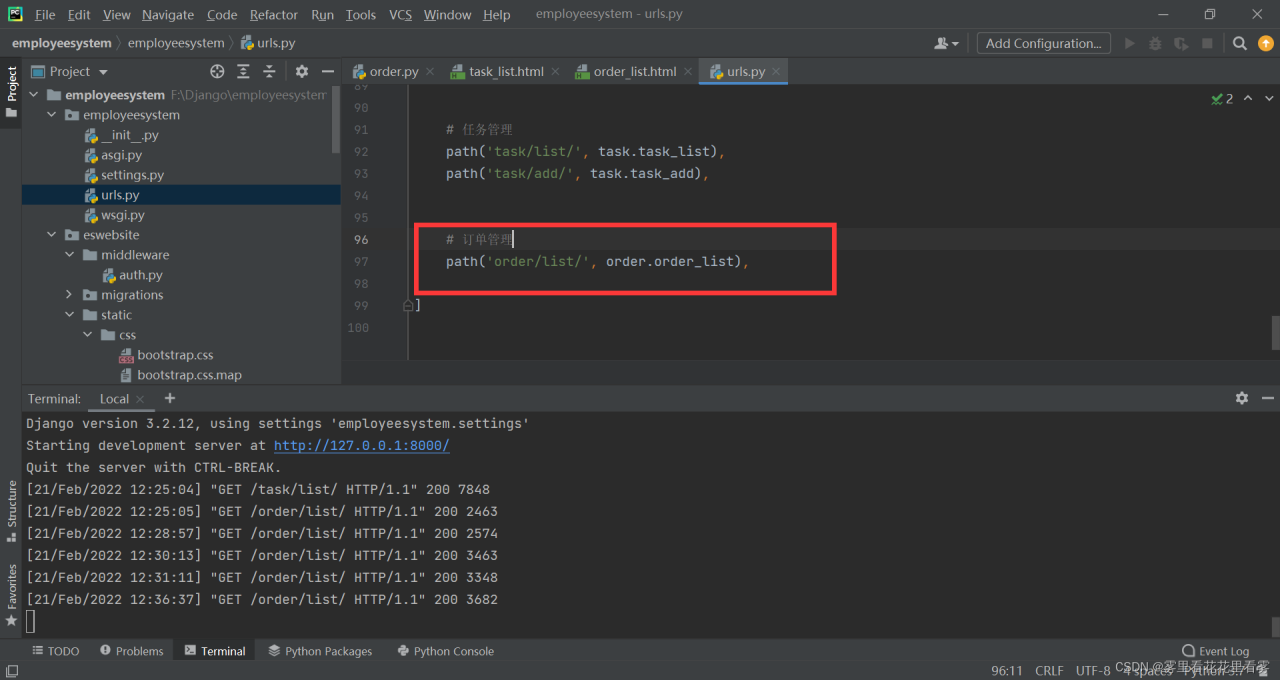
Task: Open Project panel gear options
Action: (x=302, y=71)
